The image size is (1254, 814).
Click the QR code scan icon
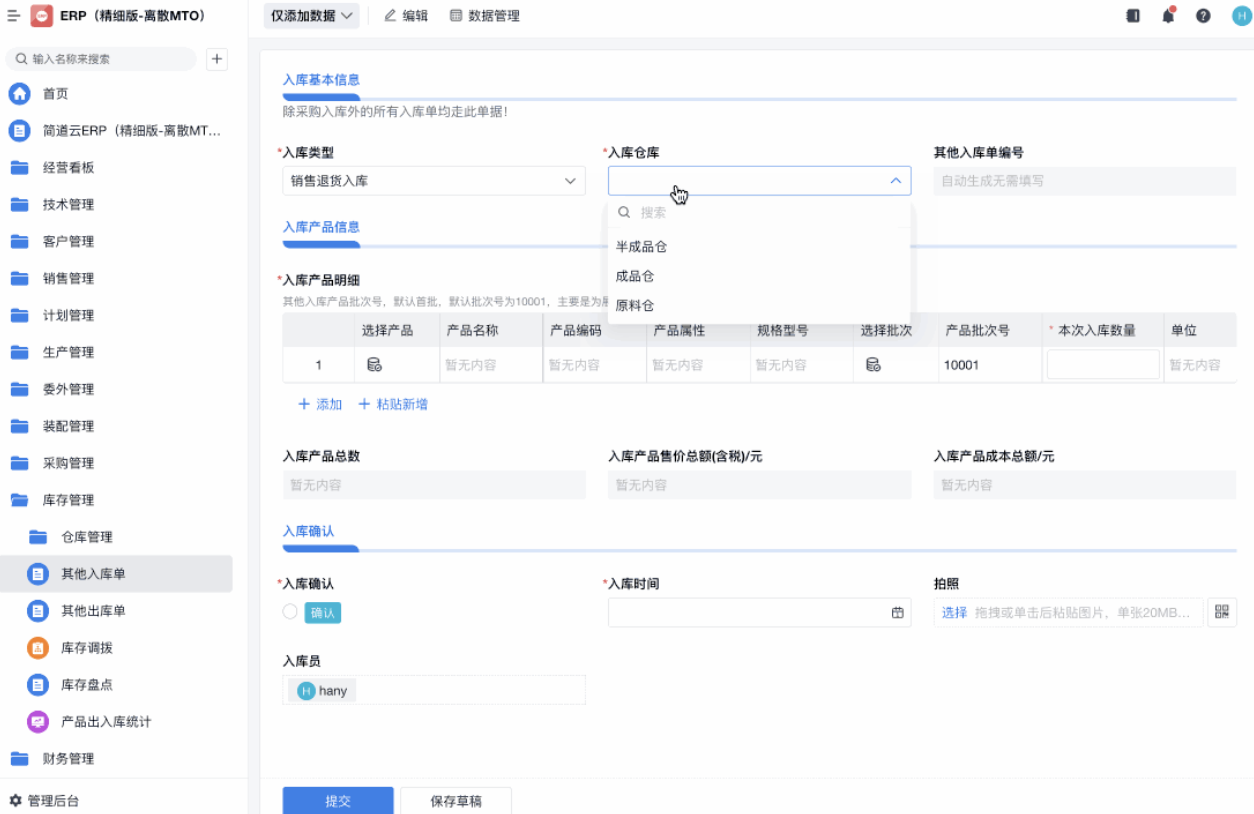pyautogui.click(x=1222, y=612)
